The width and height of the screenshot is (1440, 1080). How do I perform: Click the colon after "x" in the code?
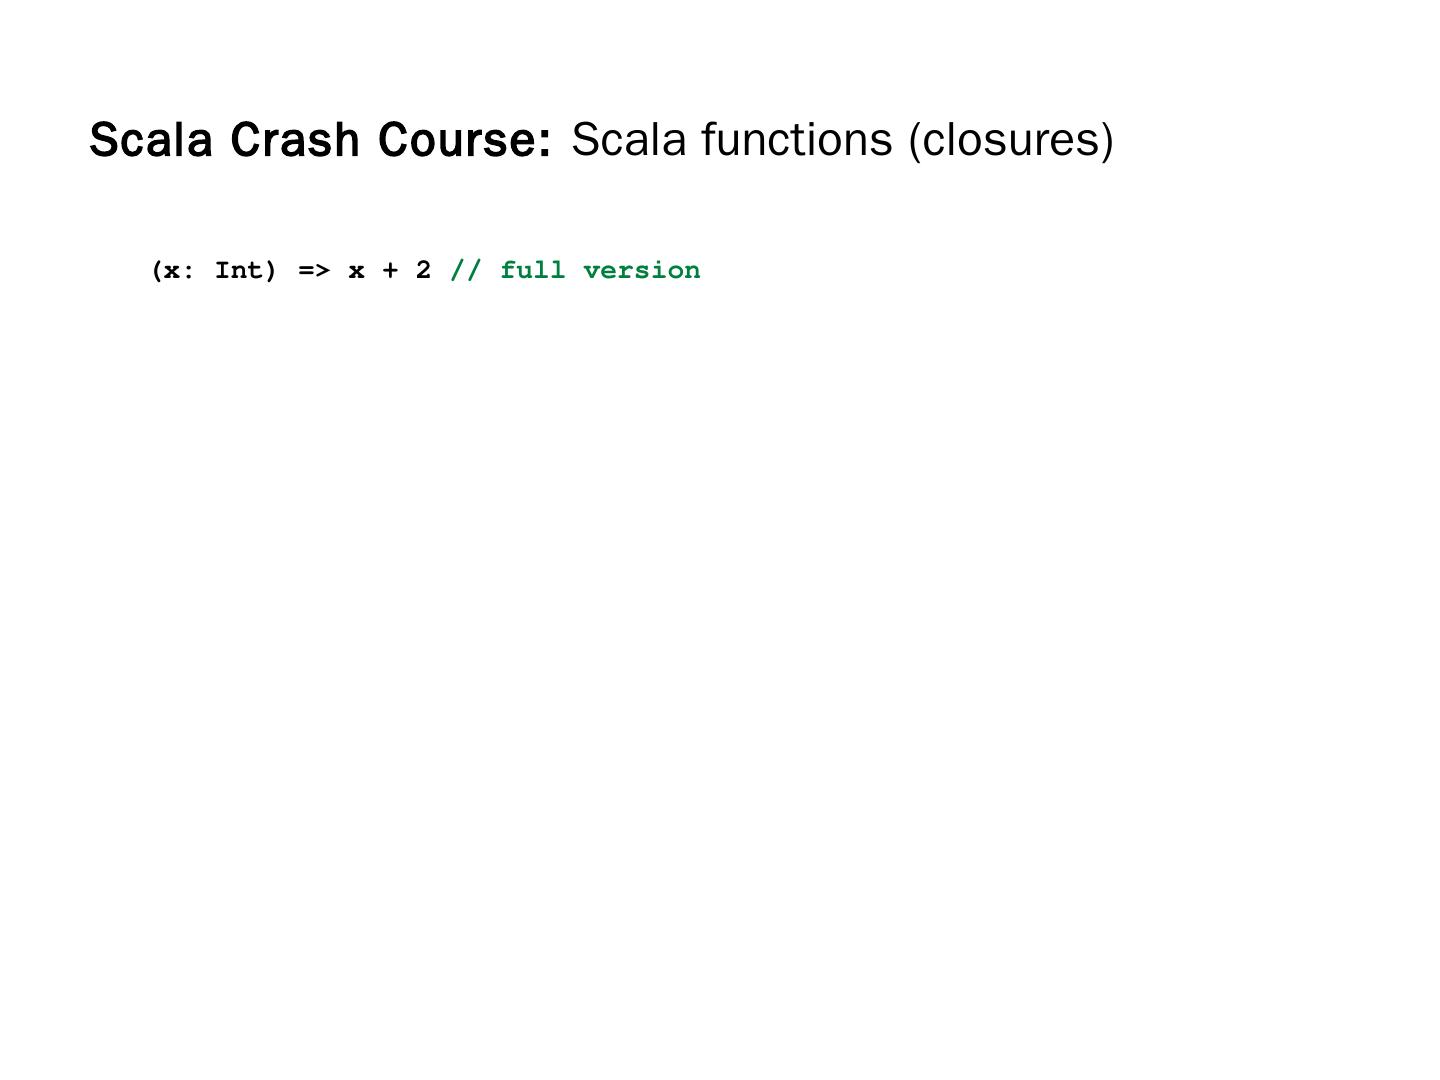coord(188,273)
